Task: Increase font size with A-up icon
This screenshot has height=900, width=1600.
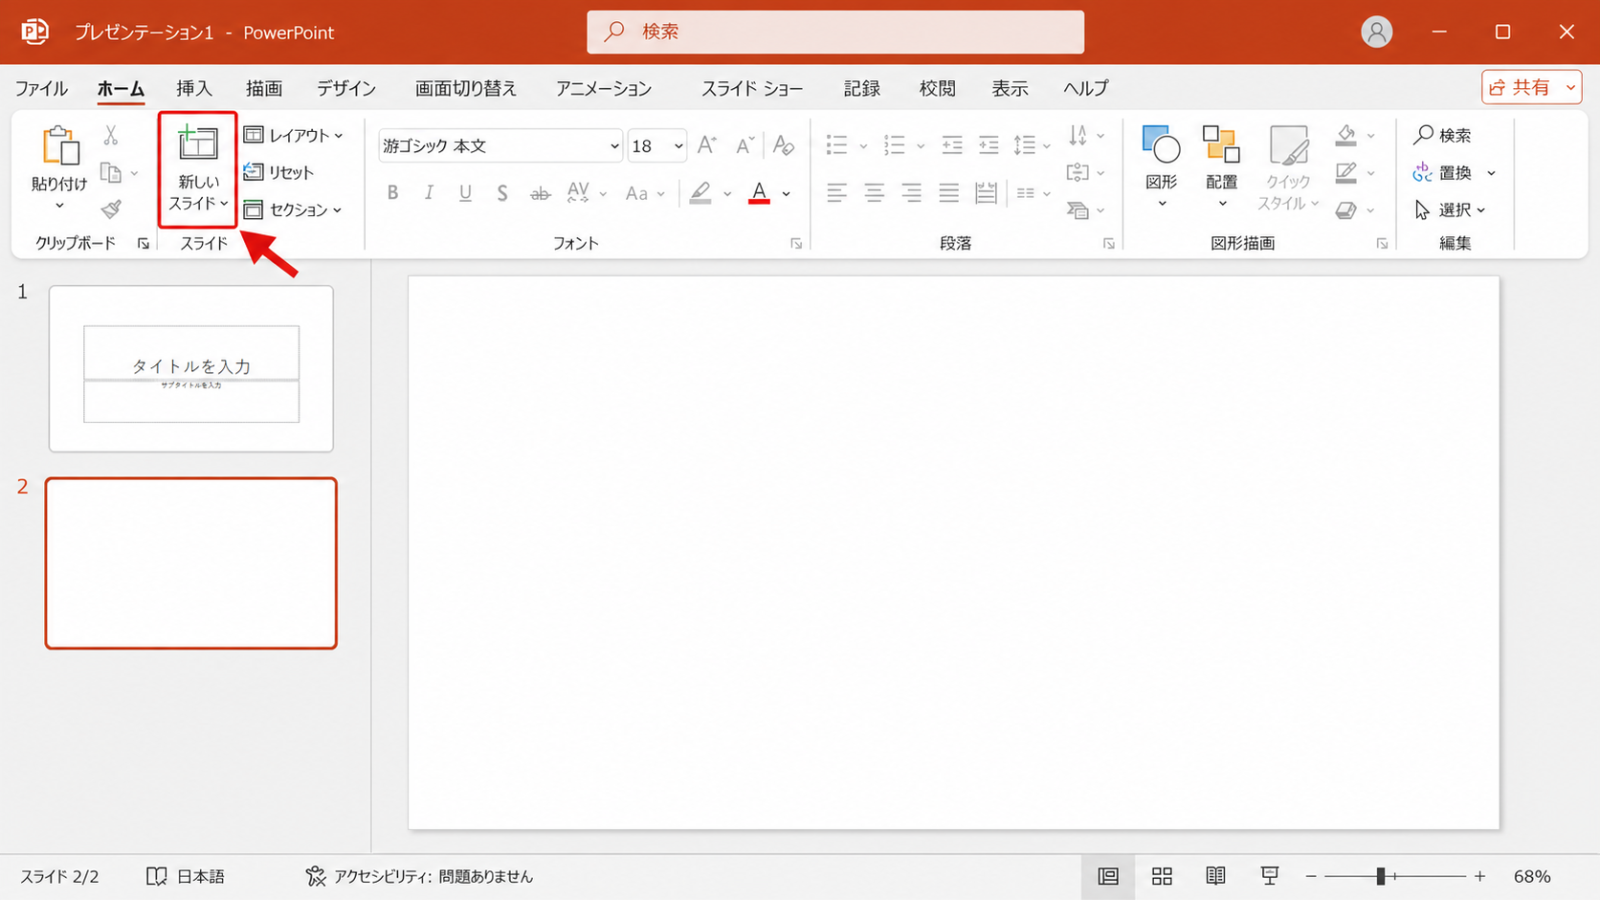Action: click(x=707, y=146)
